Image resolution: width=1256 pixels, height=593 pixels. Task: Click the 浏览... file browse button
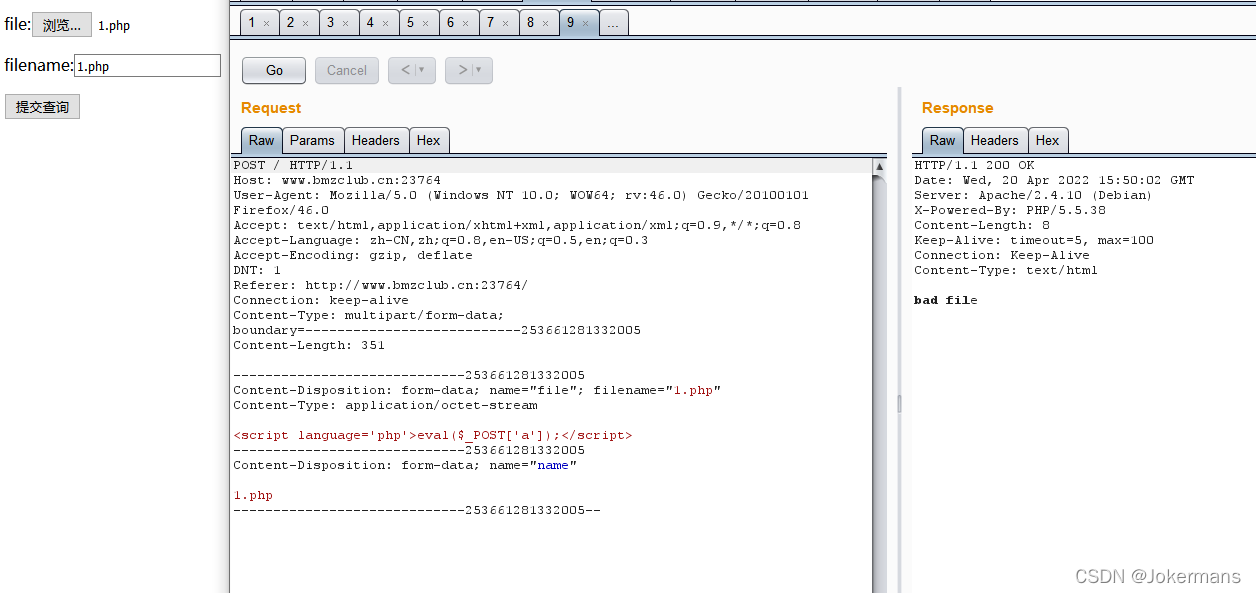tap(62, 25)
